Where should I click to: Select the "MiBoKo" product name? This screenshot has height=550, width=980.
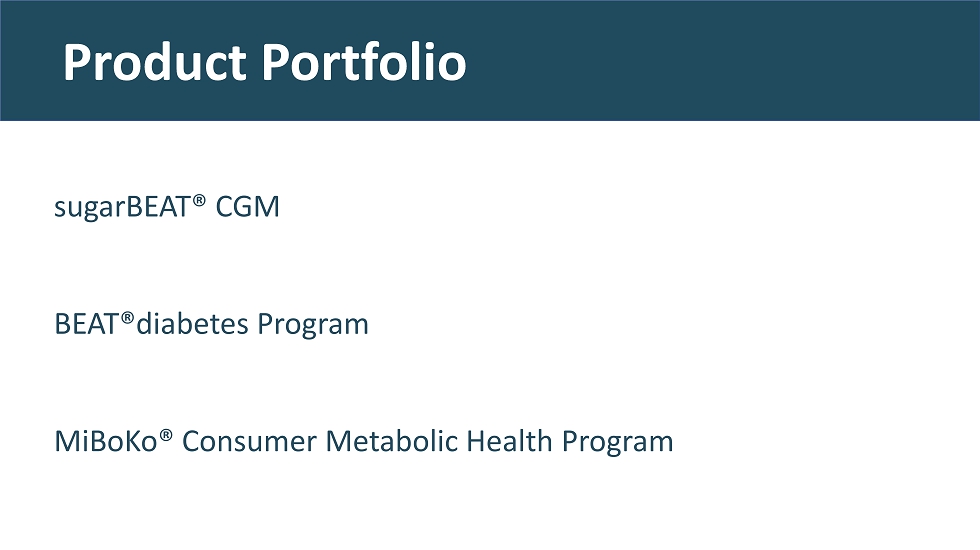[106, 441]
